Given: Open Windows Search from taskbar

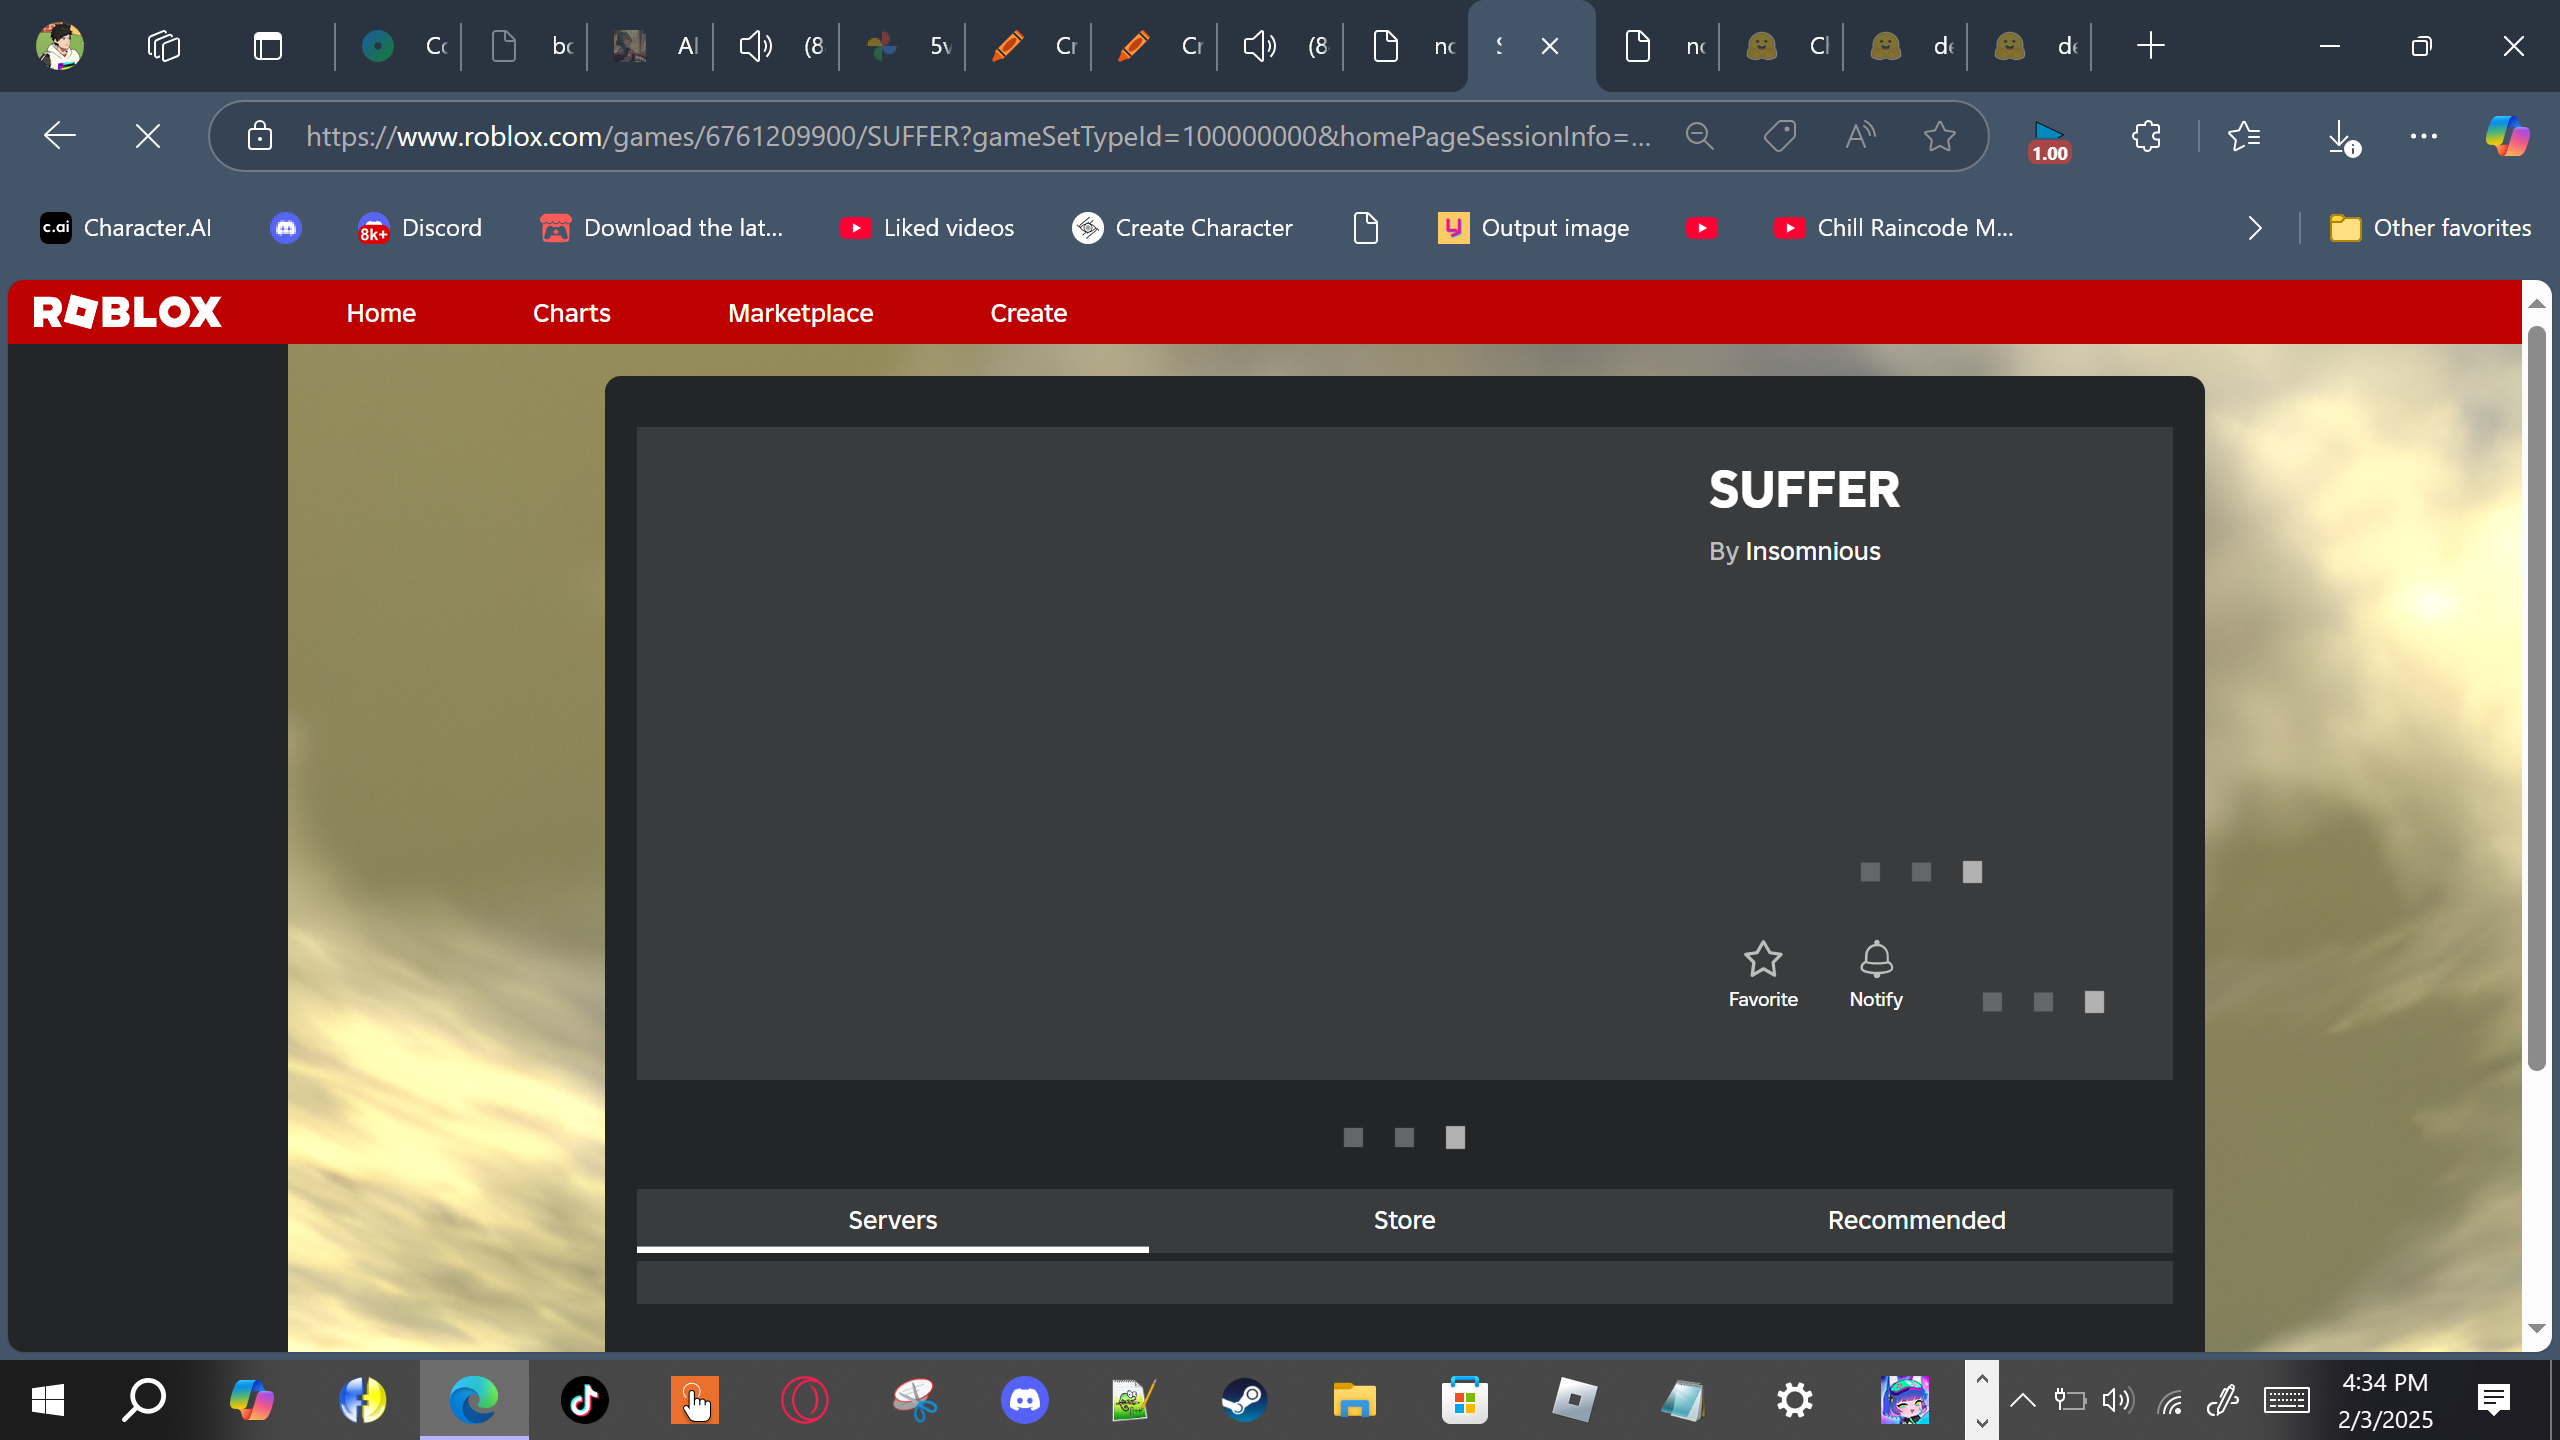Looking at the screenshot, I should click(x=144, y=1400).
